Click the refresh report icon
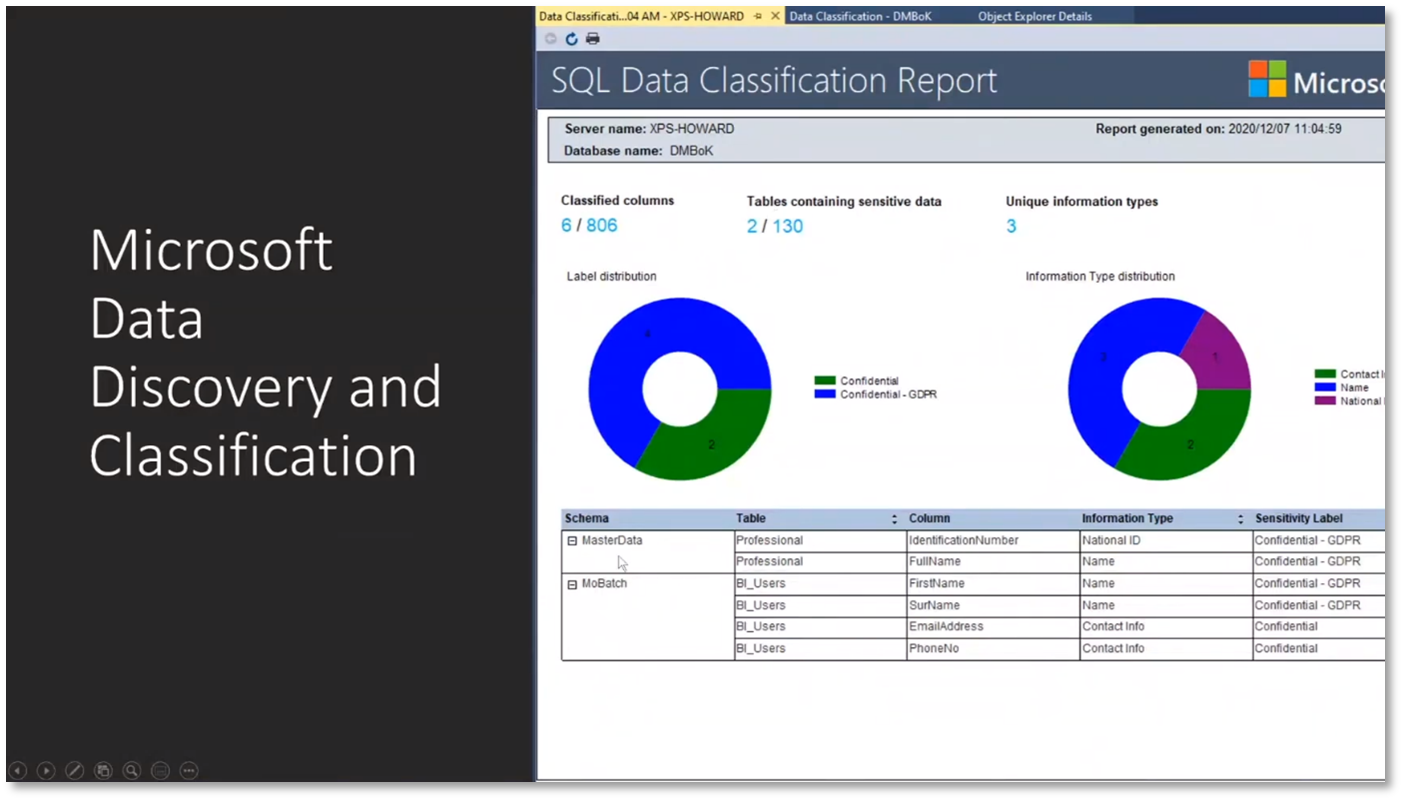Image resolution: width=1404 pixels, height=801 pixels. [572, 39]
